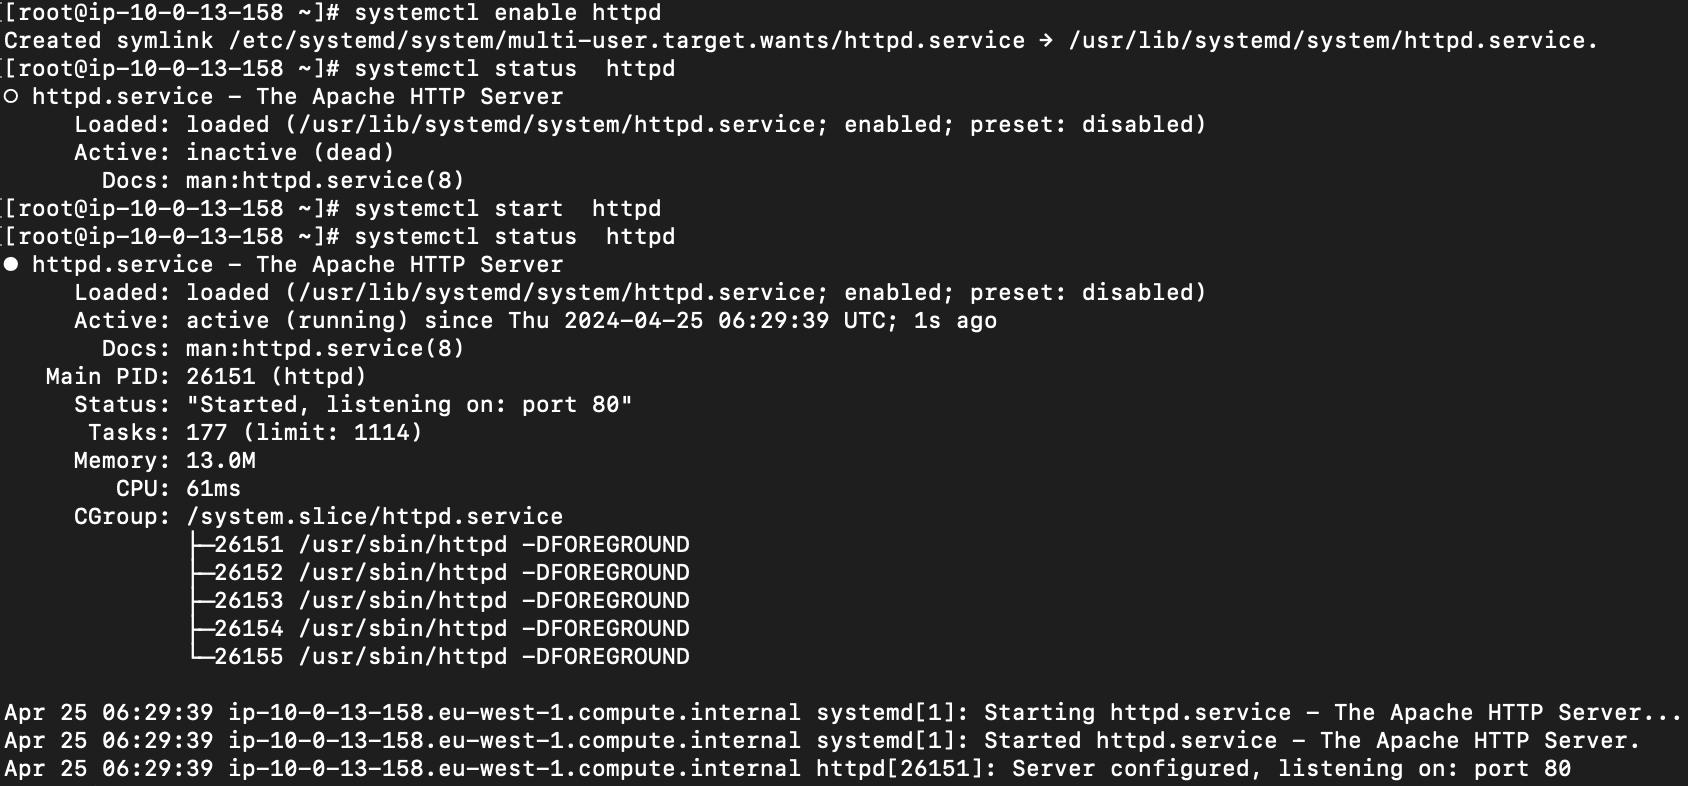The image size is (1688, 786).
Task: Click the CGroup /system.slice/httpd.service path
Action: (374, 517)
